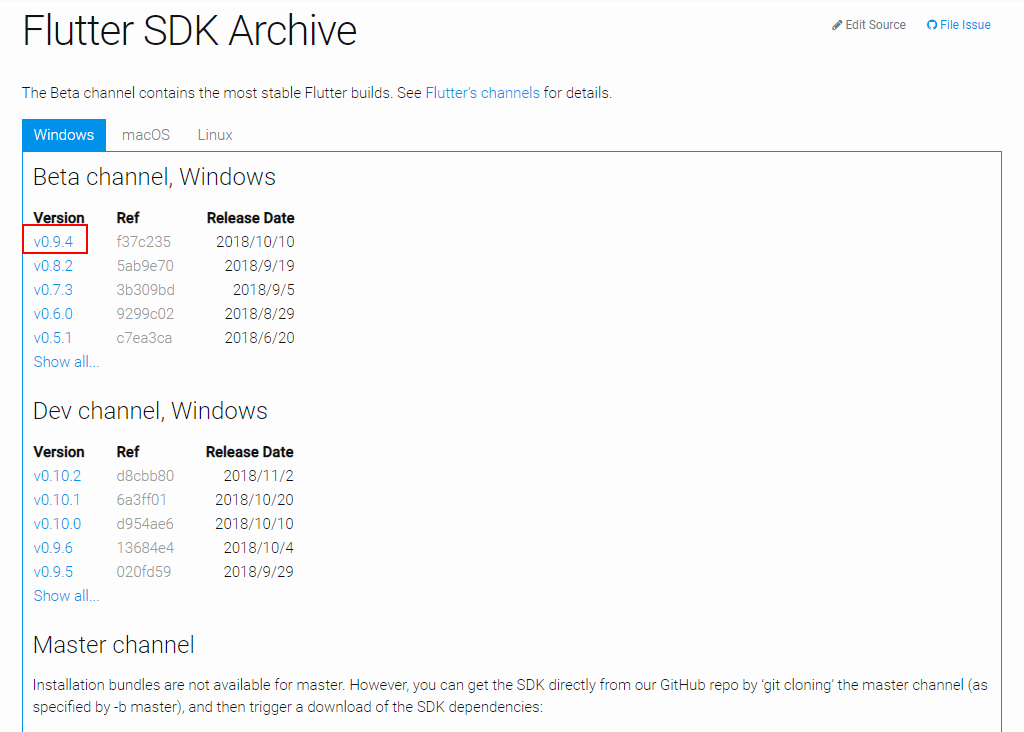This screenshot has height=732, width=1024.
Task: Click the Master channel heading
Action: click(x=114, y=645)
